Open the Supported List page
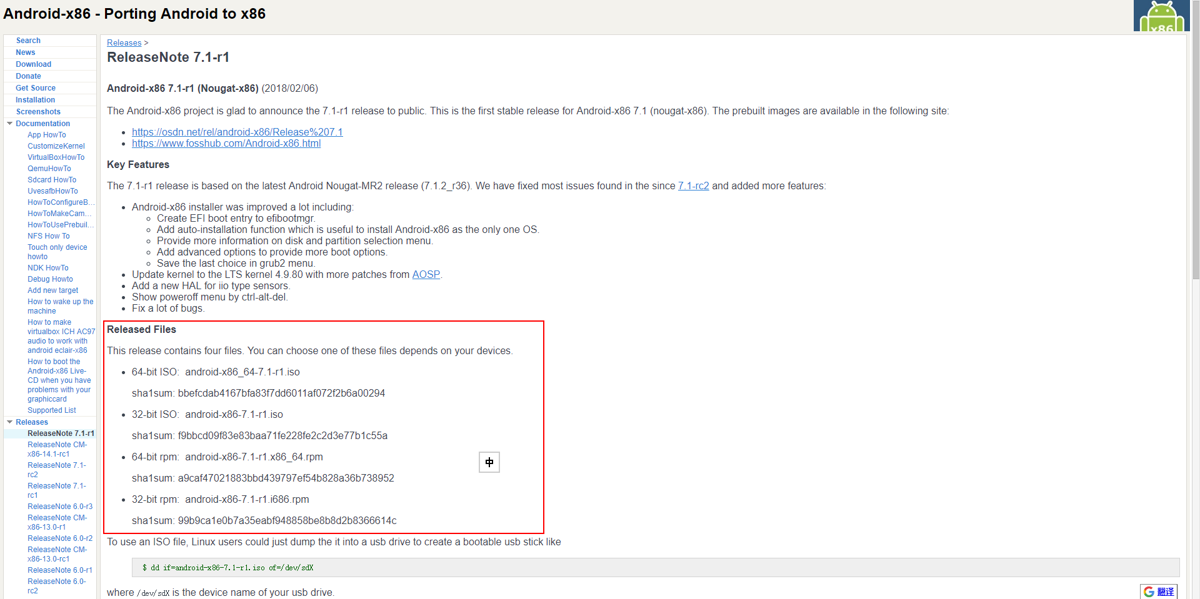 pyautogui.click(x=52, y=410)
